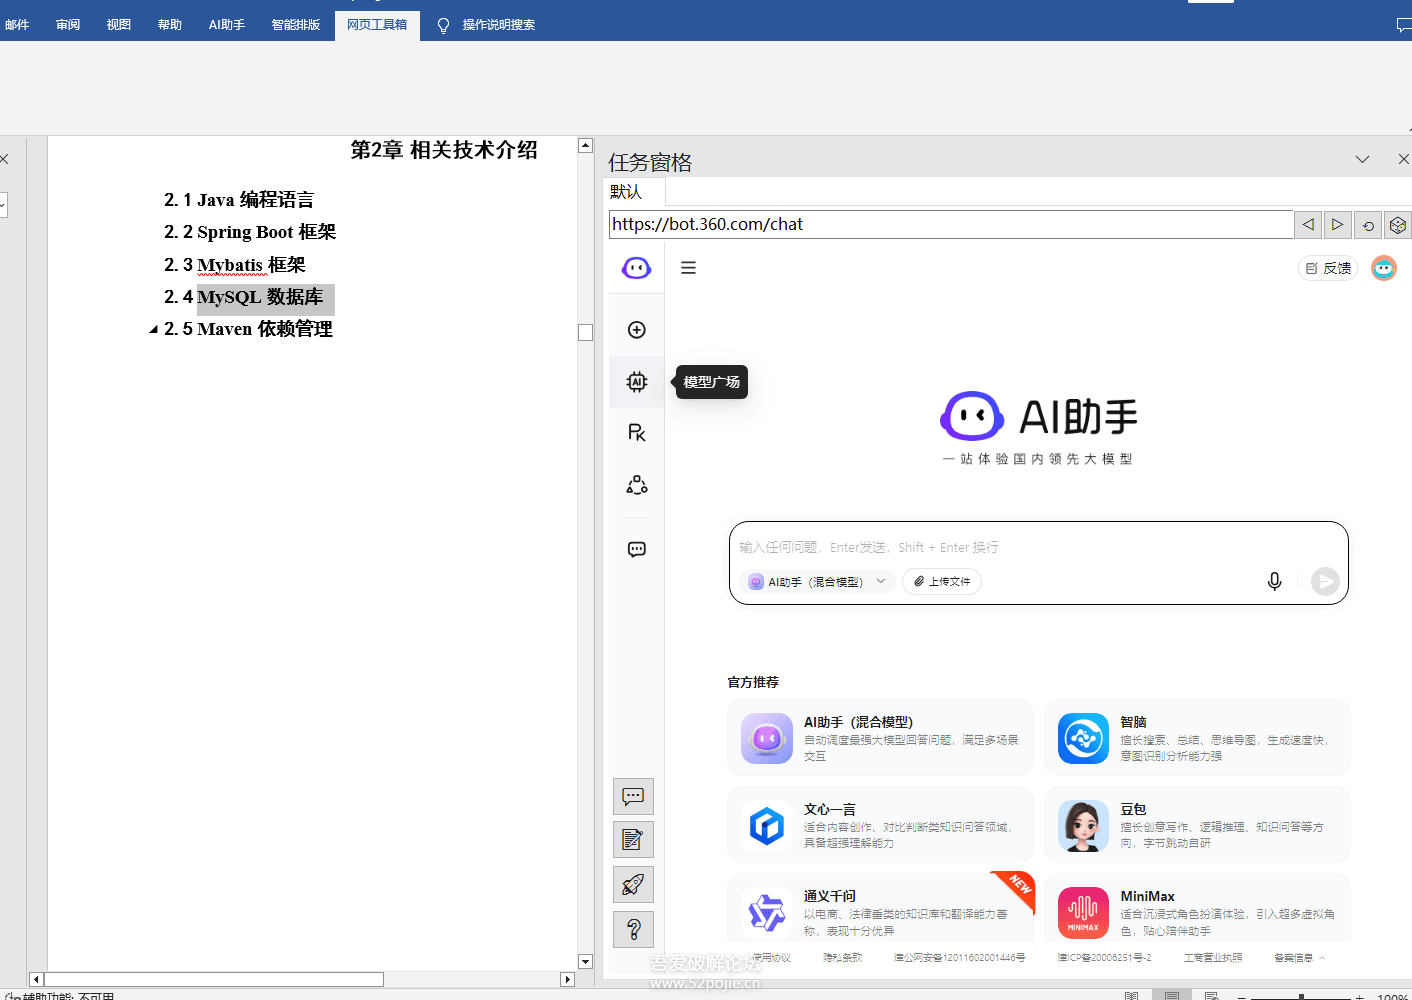Click the 2.4 MySQL 数据库 heading
Image resolution: width=1412 pixels, height=1000 pixels.
point(244,297)
